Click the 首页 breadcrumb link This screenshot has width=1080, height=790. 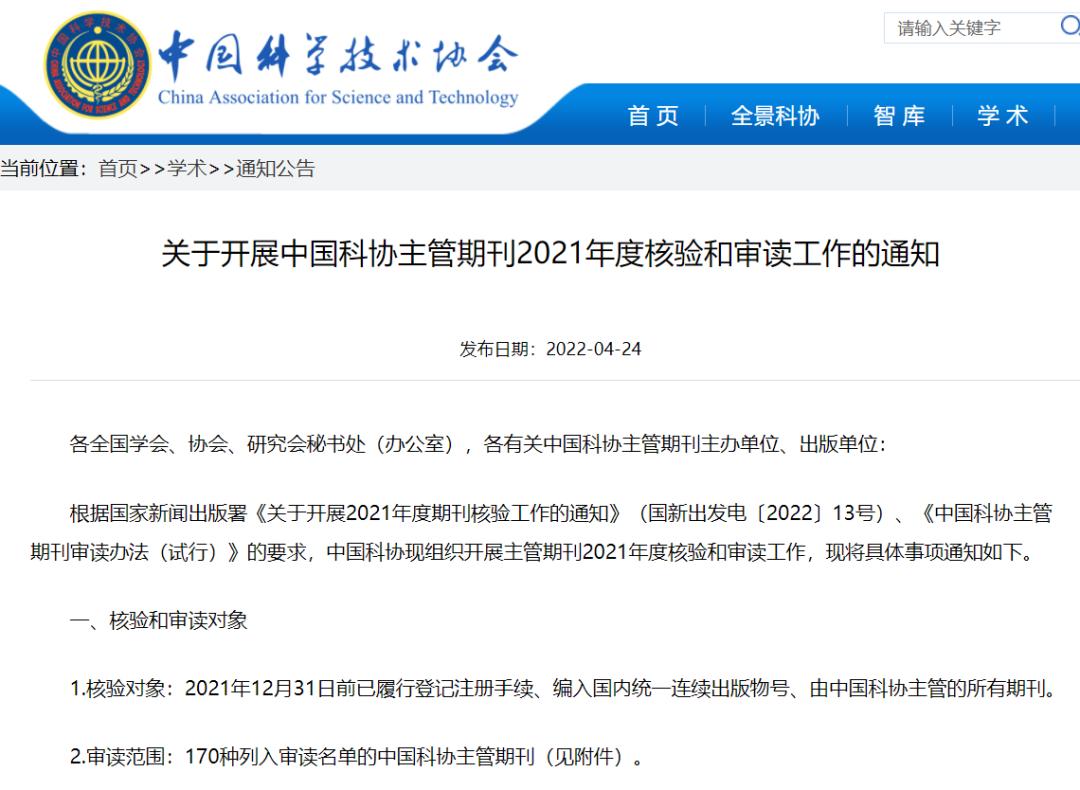coord(117,169)
